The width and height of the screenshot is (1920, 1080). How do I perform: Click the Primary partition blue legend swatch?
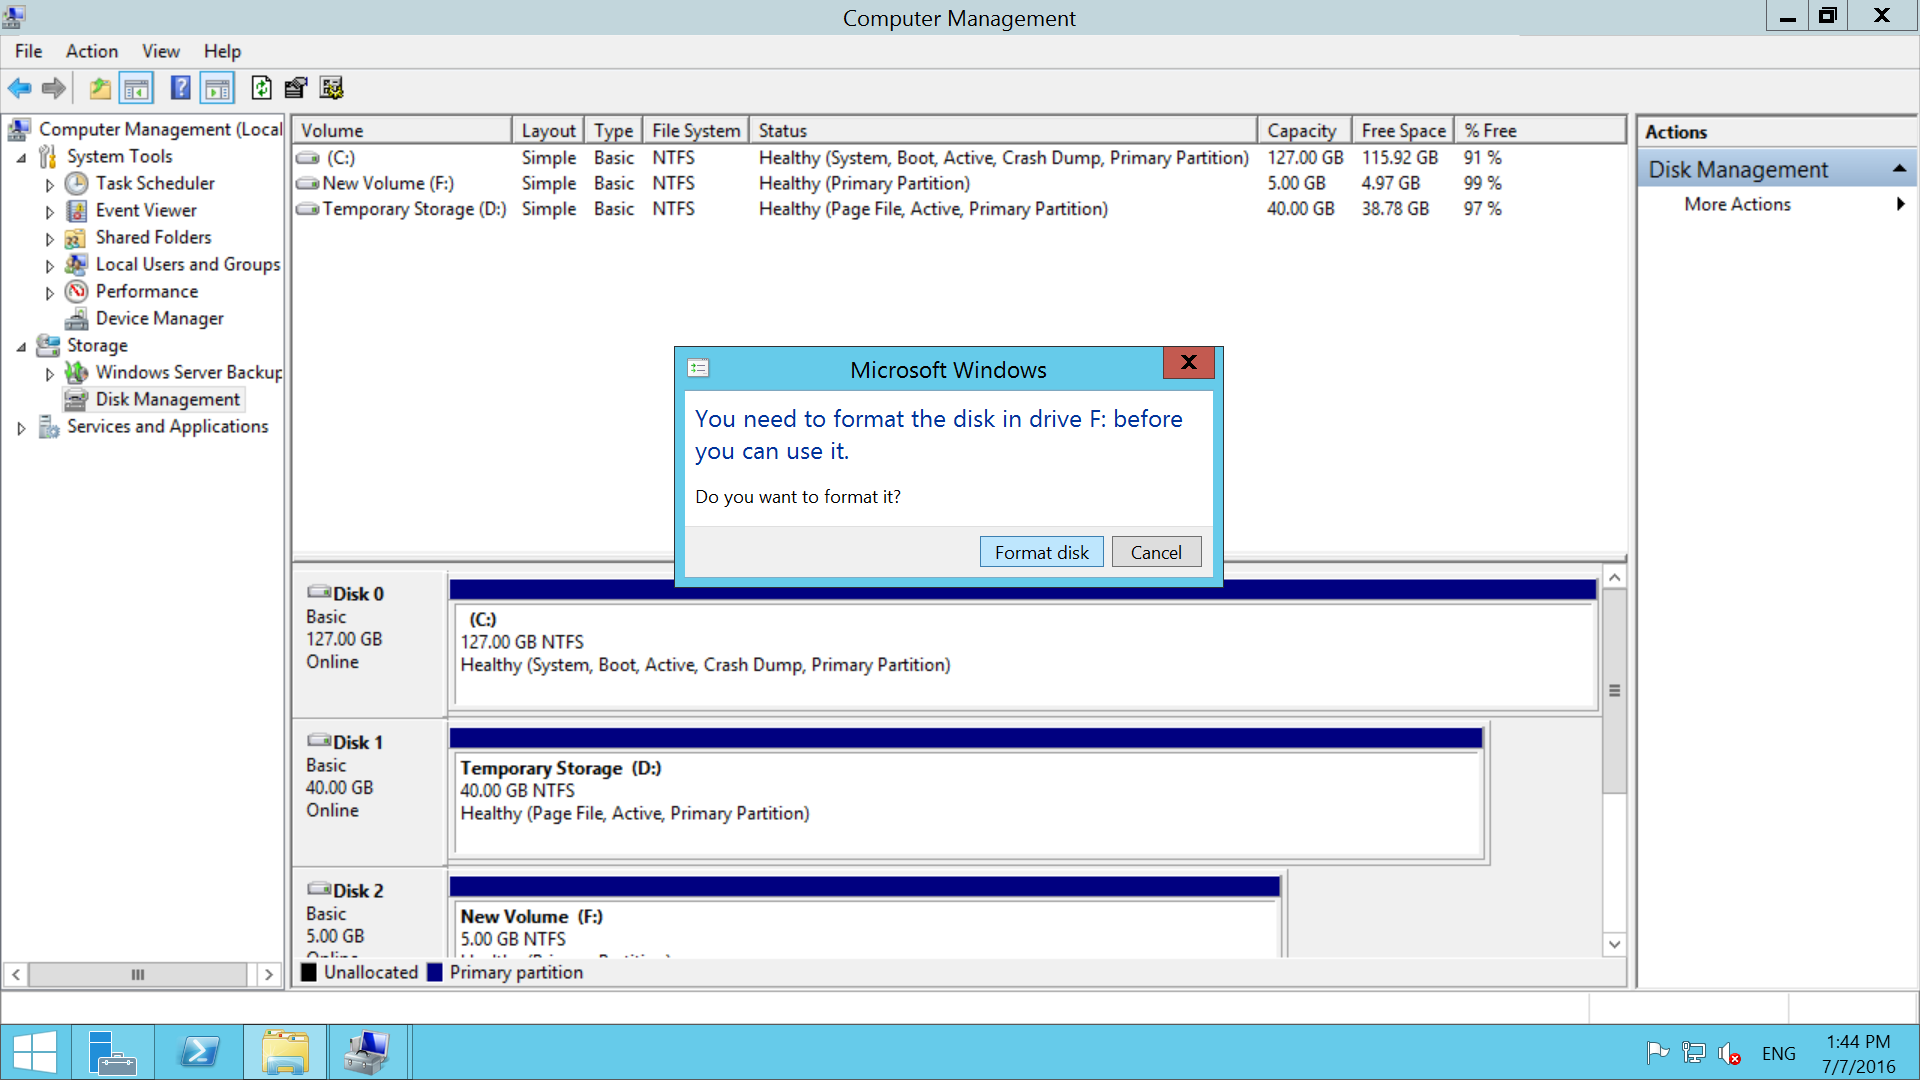(435, 972)
